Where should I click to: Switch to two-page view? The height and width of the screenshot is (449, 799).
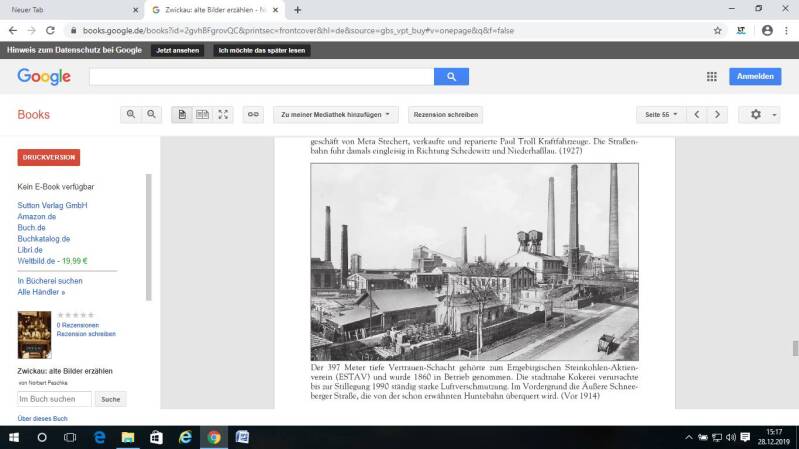pos(203,115)
